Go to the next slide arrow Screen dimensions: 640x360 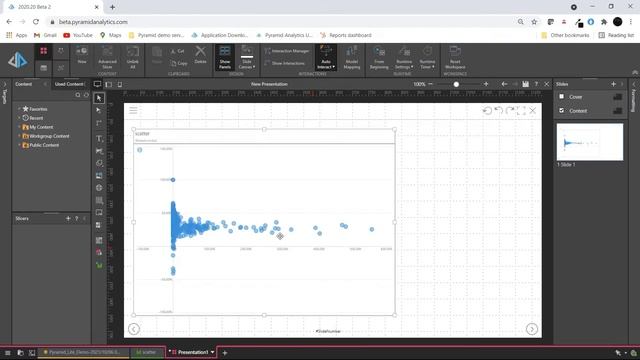[x=532, y=329]
